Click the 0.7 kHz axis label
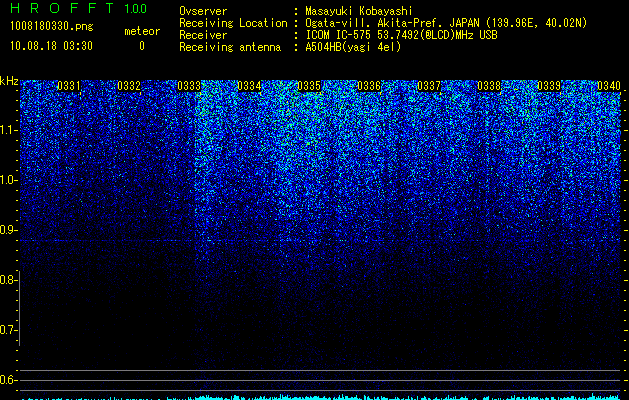This screenshot has height=400, width=629. (8, 330)
